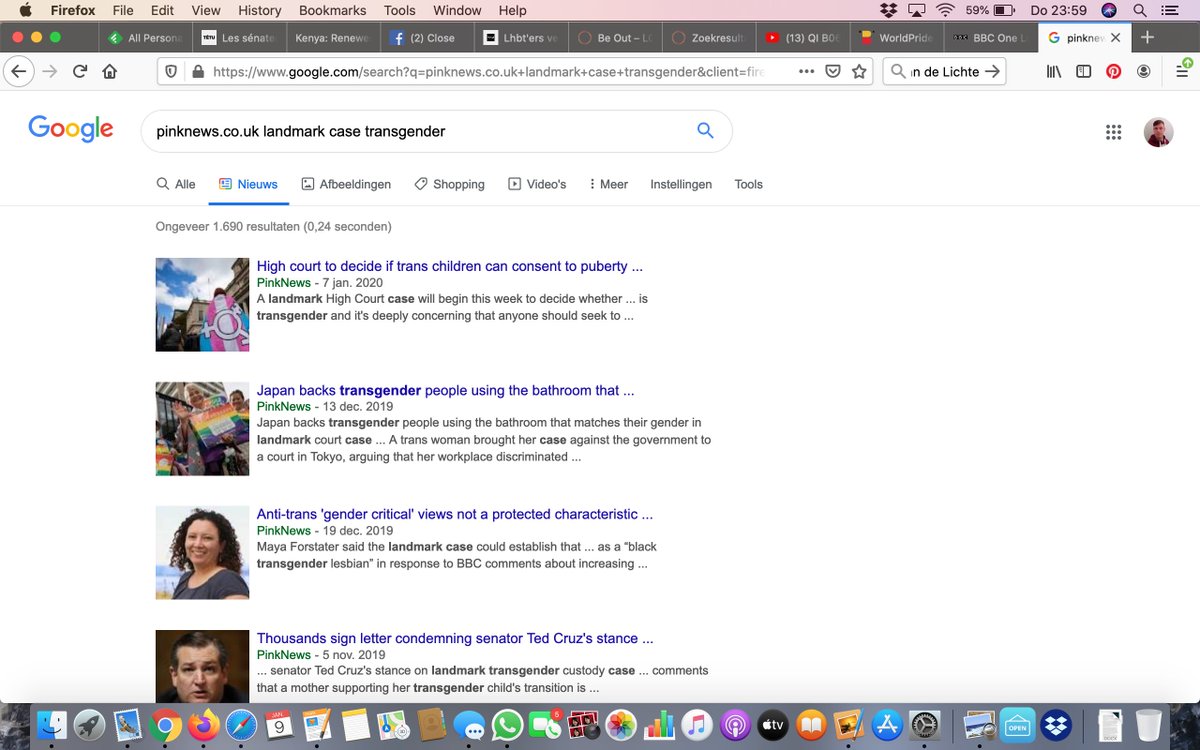Open the Ted Cruz photo thumbnail

202,666
